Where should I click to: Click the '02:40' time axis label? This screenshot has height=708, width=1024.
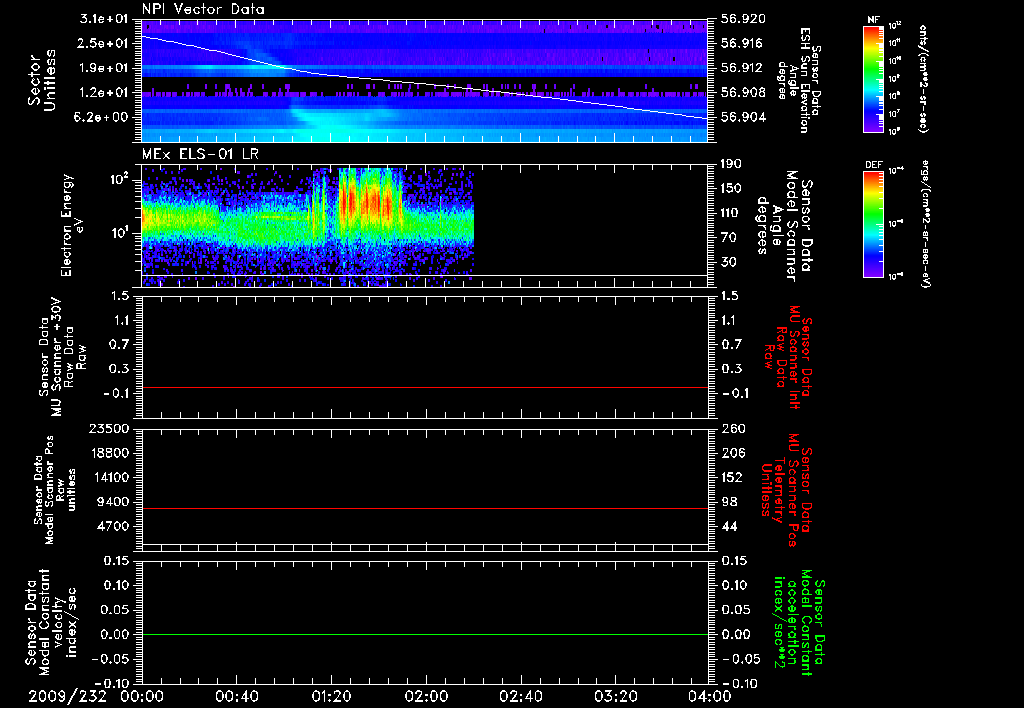(520, 696)
